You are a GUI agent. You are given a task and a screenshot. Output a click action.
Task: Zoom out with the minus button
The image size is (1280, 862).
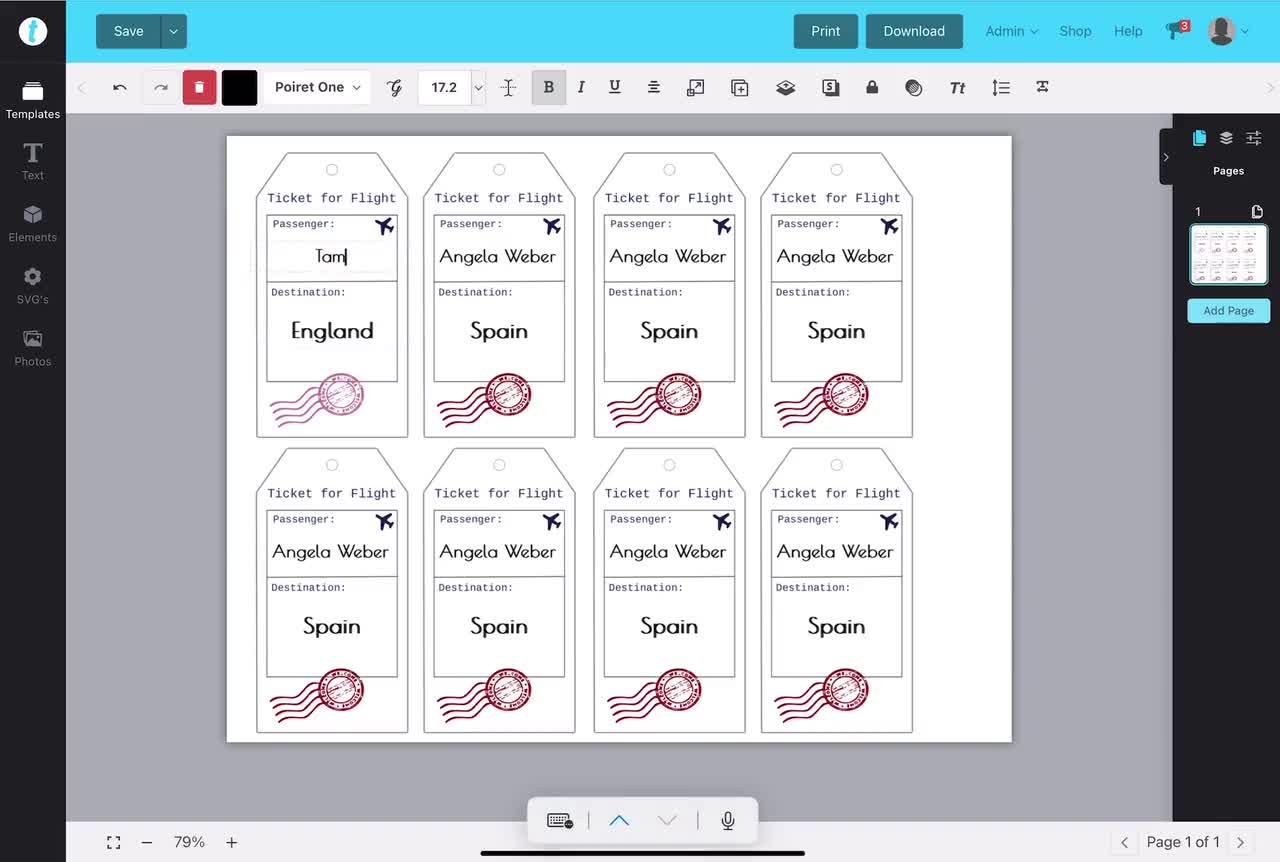coord(147,843)
